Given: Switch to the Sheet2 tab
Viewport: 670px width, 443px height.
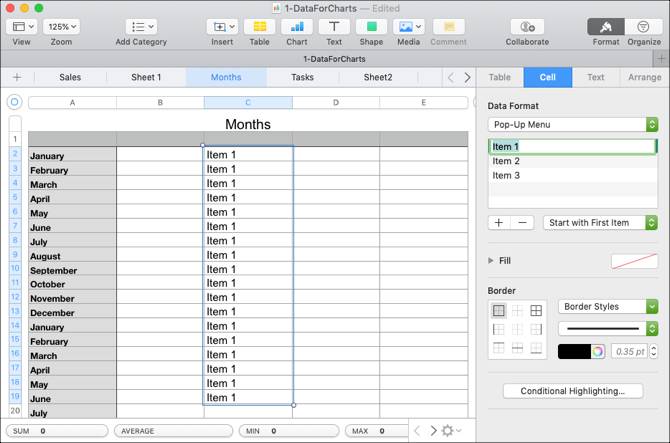Looking at the screenshot, I should [x=378, y=77].
